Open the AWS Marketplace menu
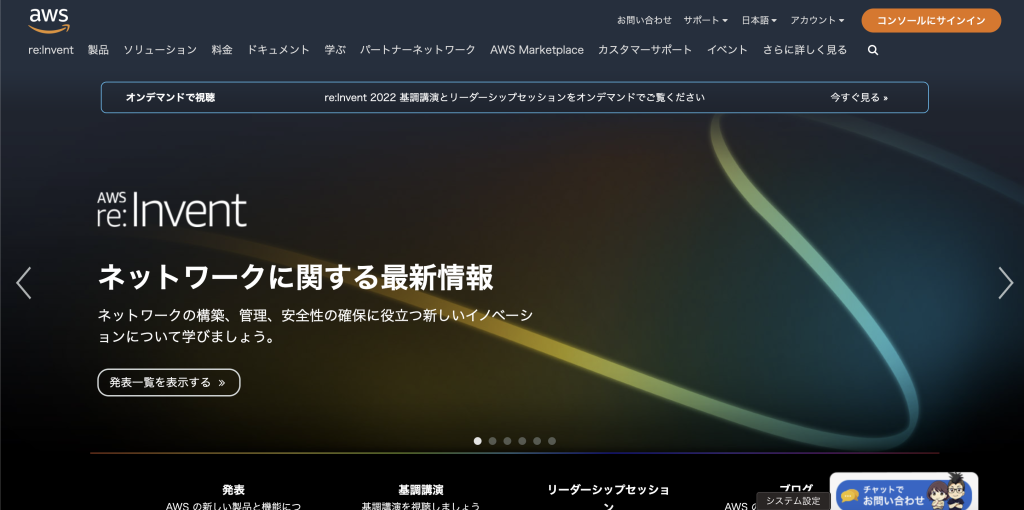 point(537,50)
